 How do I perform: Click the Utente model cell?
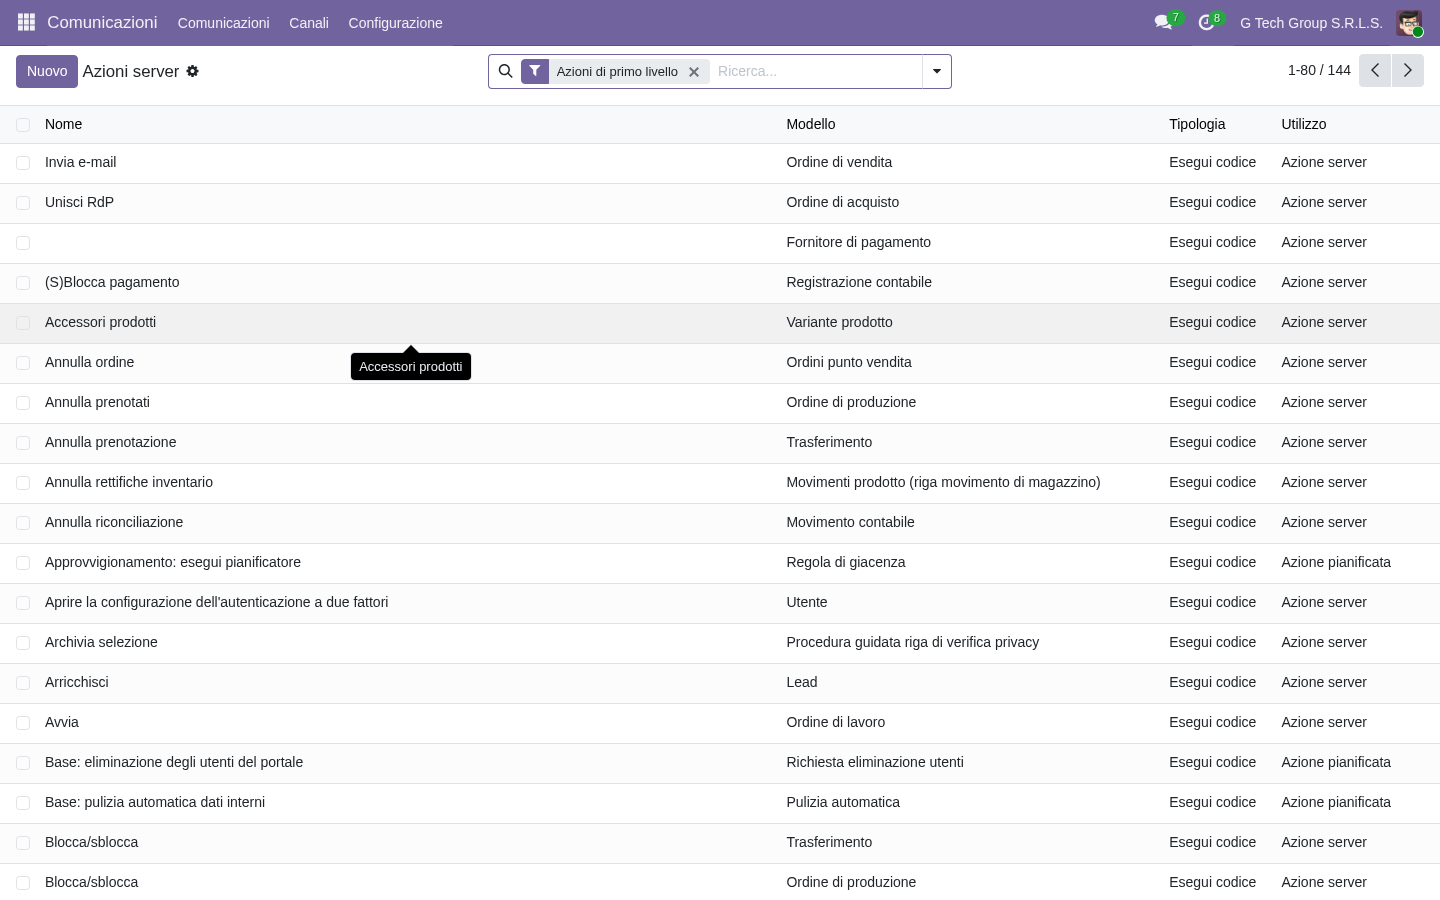[x=807, y=602]
